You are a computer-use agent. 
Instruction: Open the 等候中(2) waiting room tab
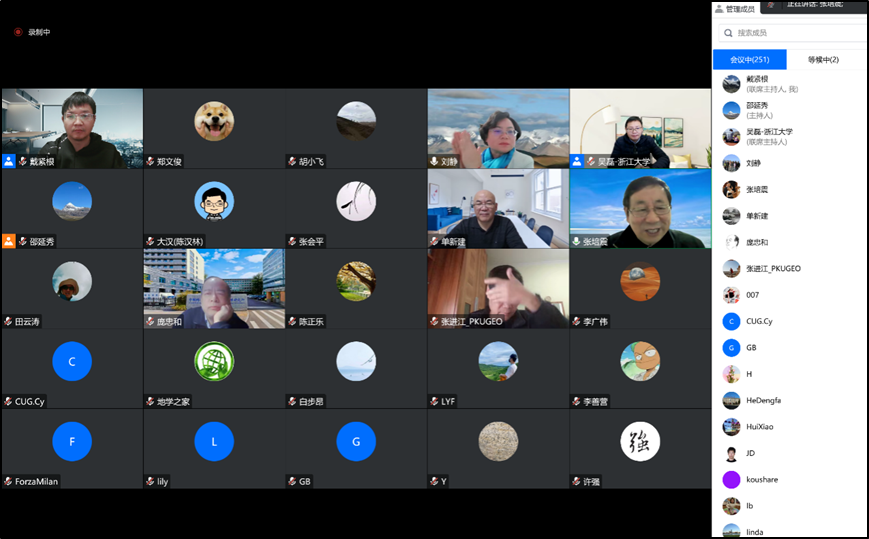click(x=823, y=60)
